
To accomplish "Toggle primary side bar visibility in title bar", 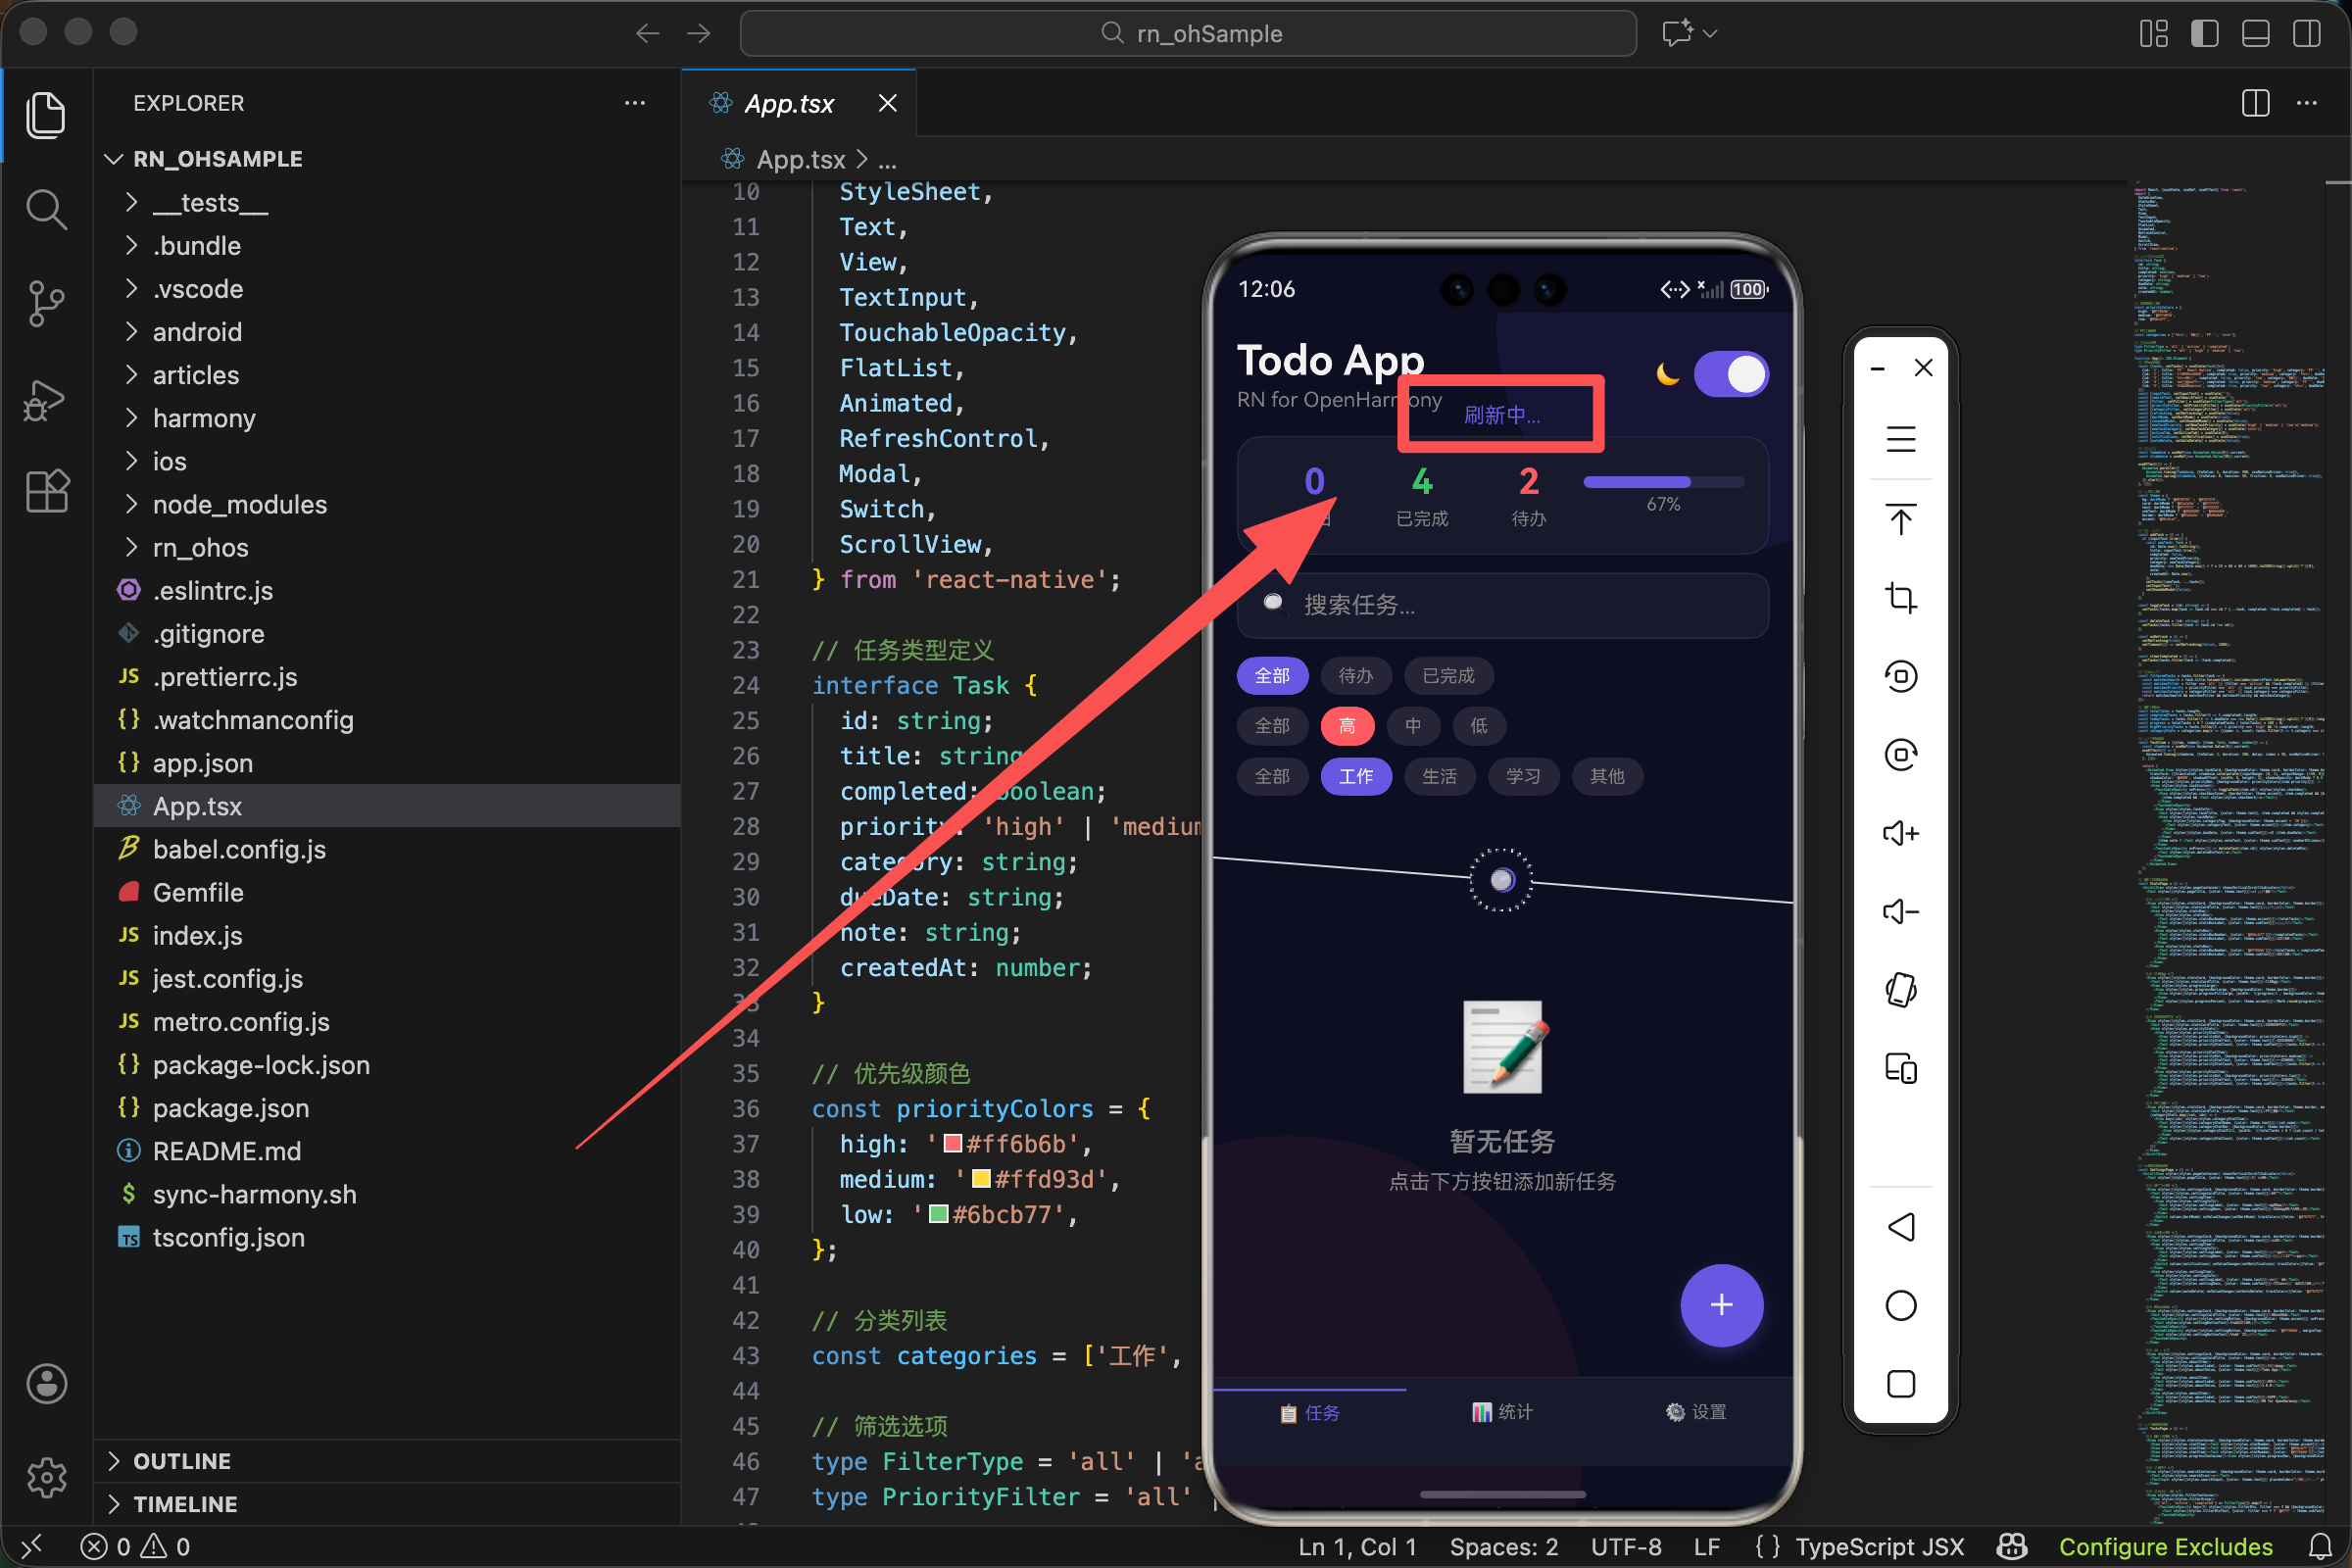I will point(2204,33).
